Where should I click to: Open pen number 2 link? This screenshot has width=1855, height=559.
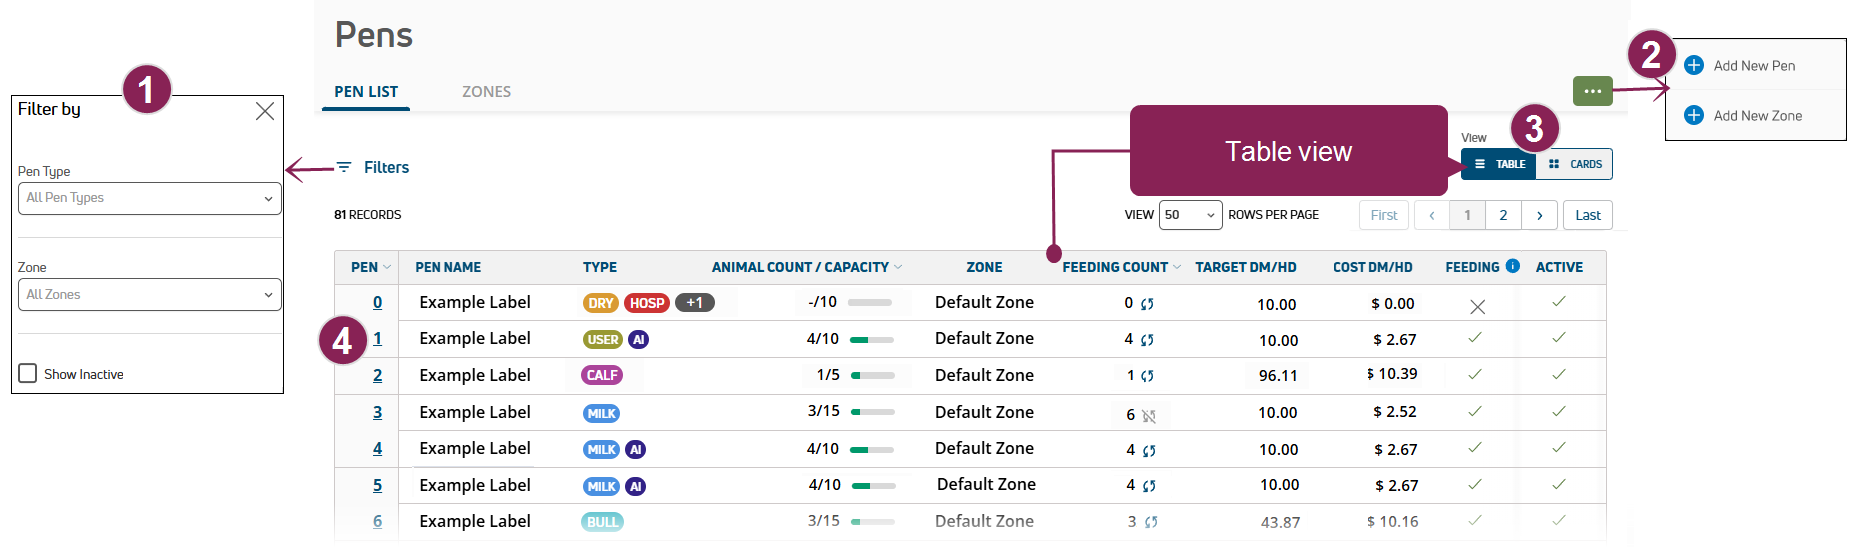tap(377, 376)
